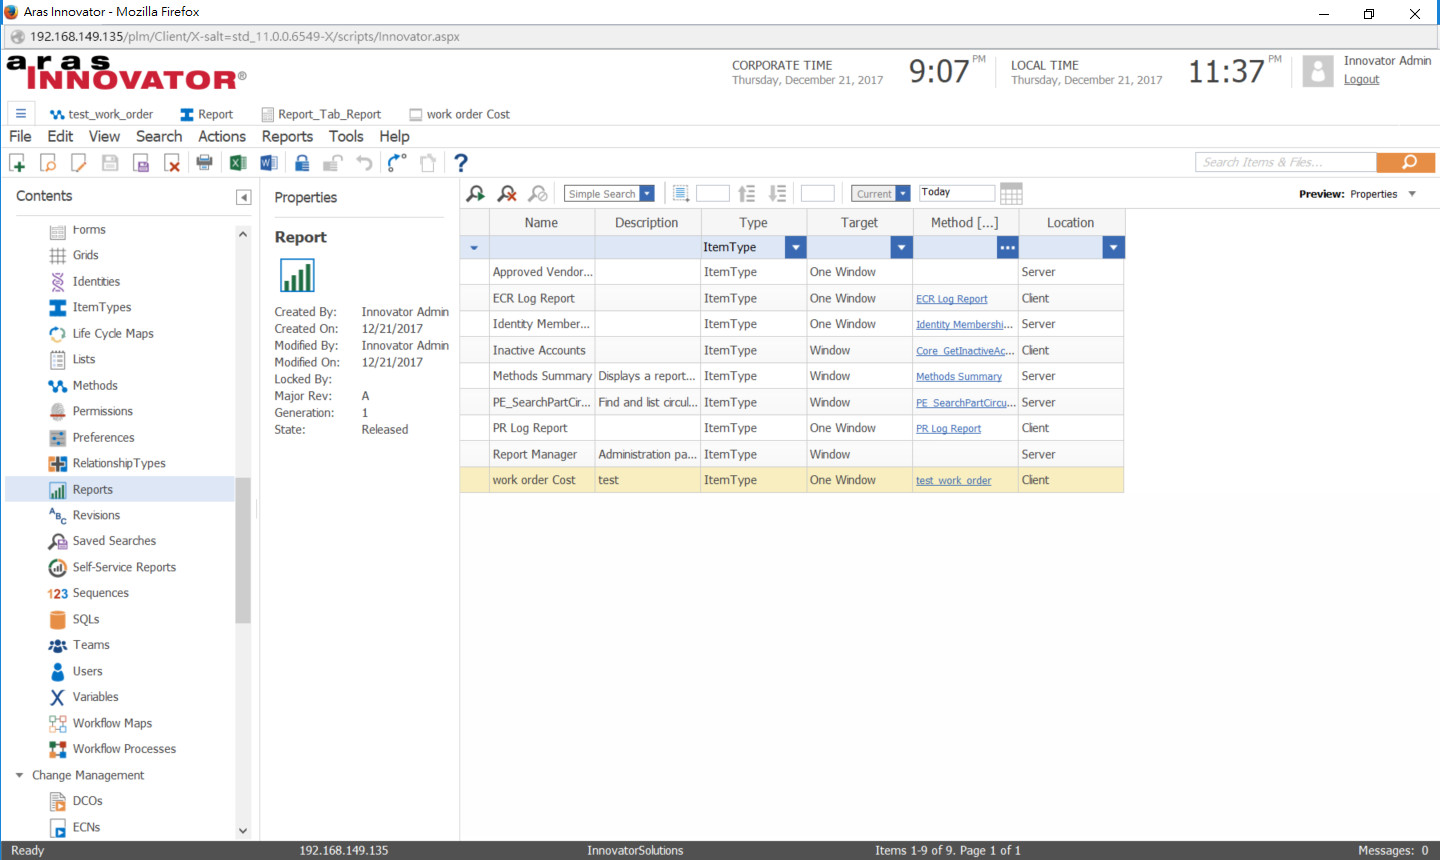Open the Location column filter dropdown
Screen dimensions: 1440x860
click(x=1114, y=247)
